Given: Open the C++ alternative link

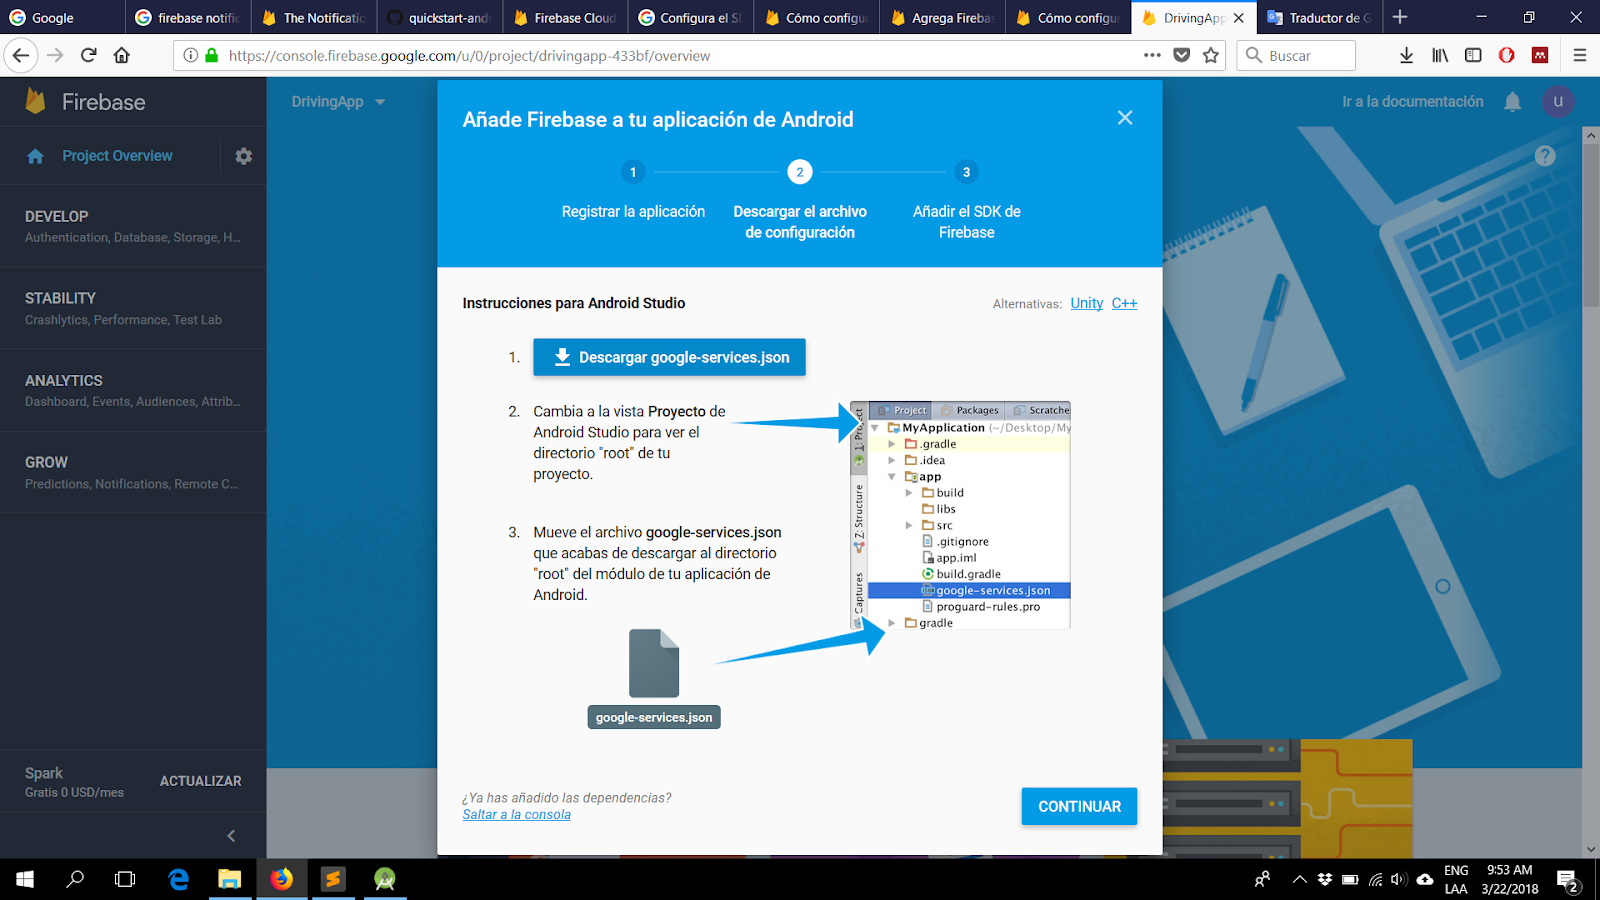Looking at the screenshot, I should (1124, 303).
